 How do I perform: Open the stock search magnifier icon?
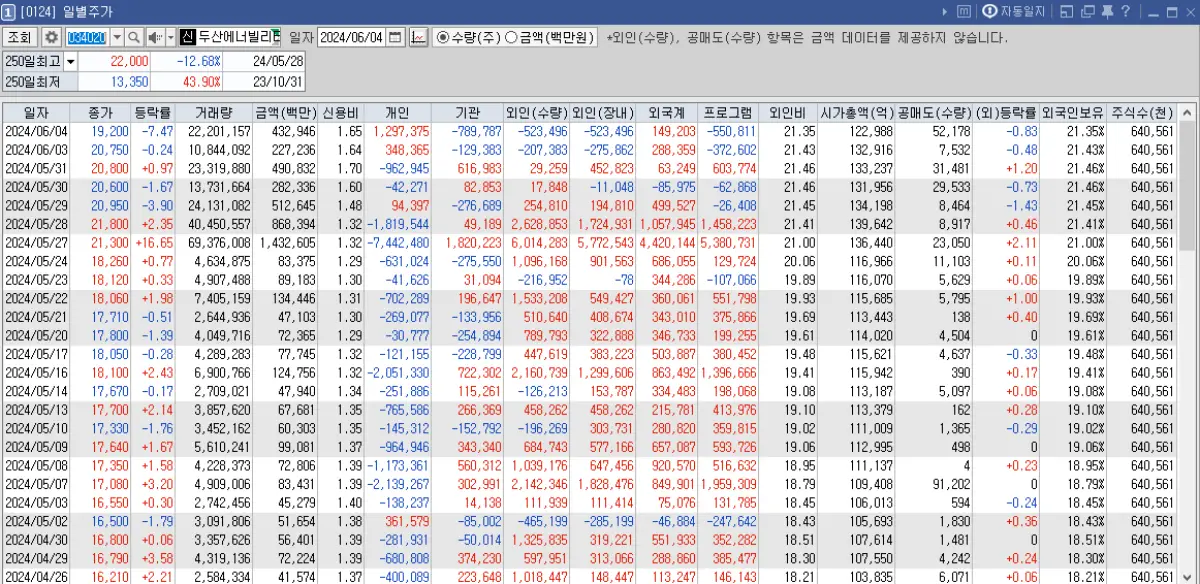tap(133, 35)
